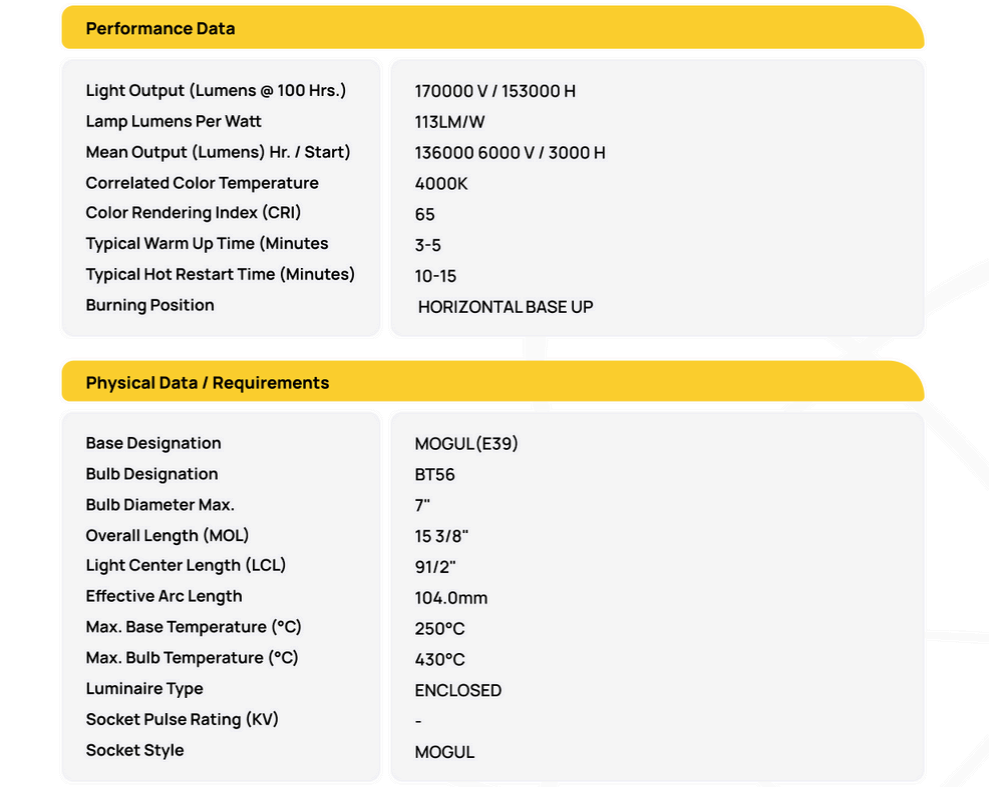Click the Performance Data section header
This screenshot has height=787, width=989.
160,28
